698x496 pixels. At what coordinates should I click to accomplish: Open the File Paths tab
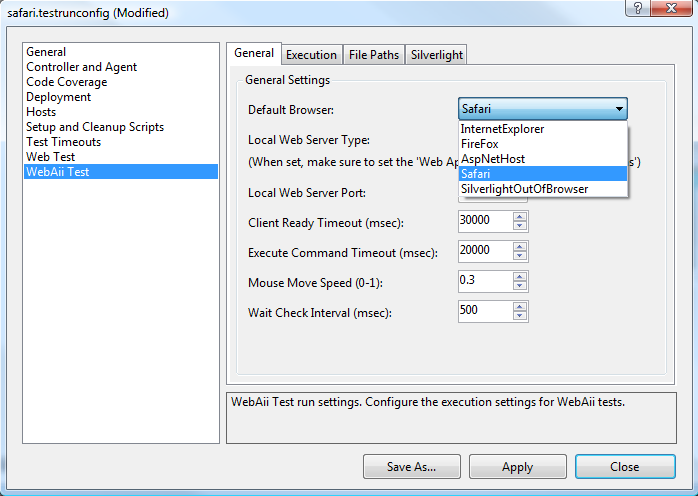pyautogui.click(x=372, y=55)
